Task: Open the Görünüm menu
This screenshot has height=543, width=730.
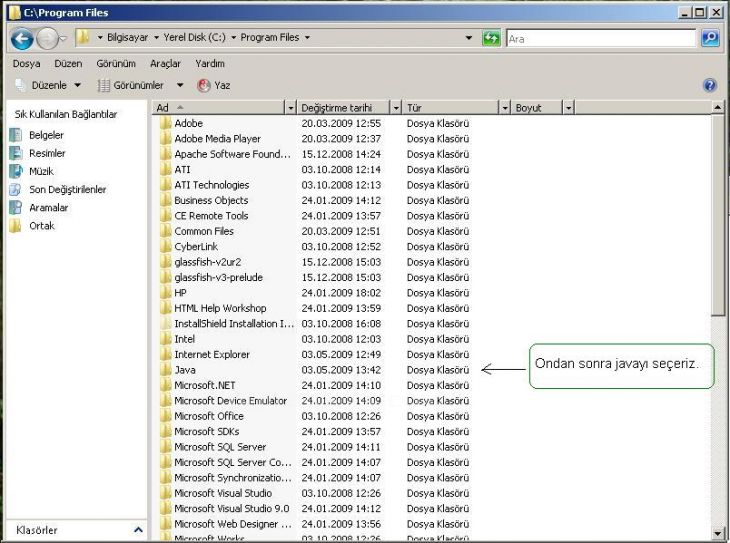Action: click(x=116, y=63)
